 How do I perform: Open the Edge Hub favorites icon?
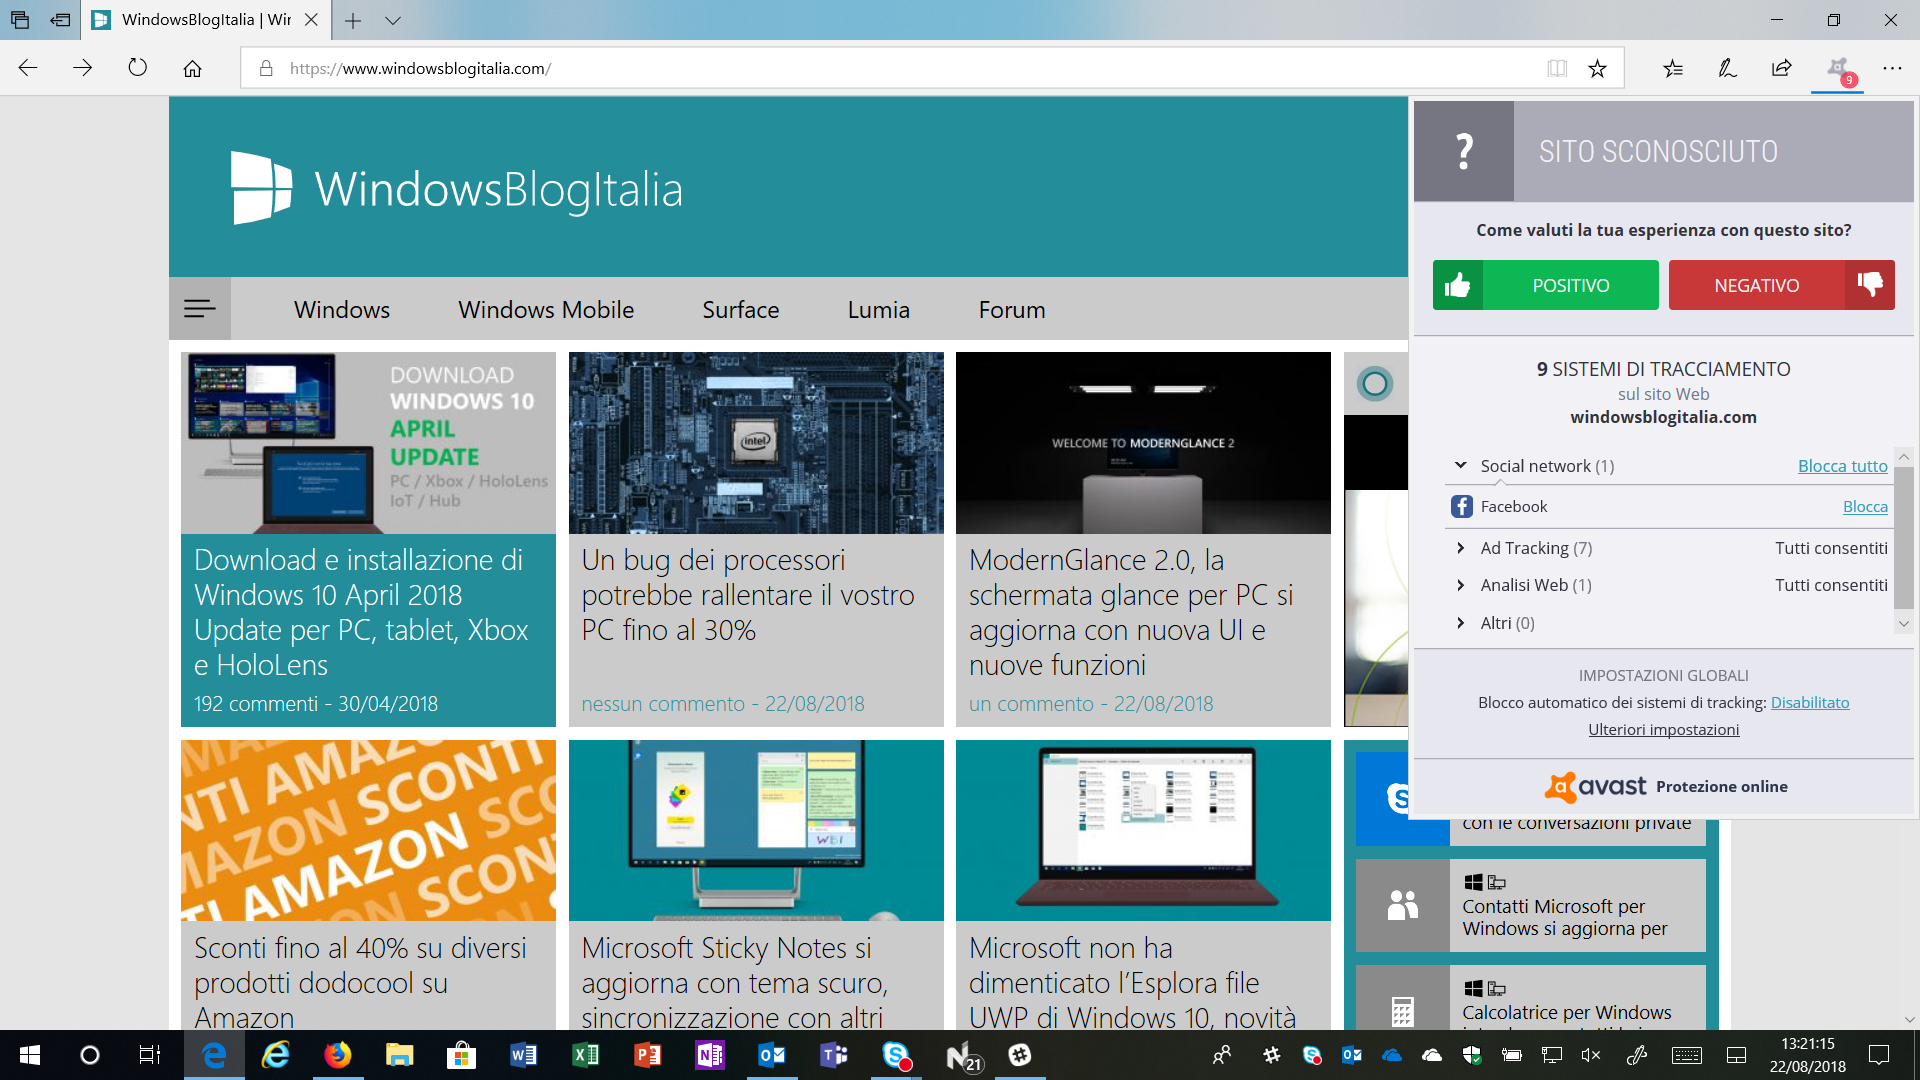click(x=1672, y=68)
